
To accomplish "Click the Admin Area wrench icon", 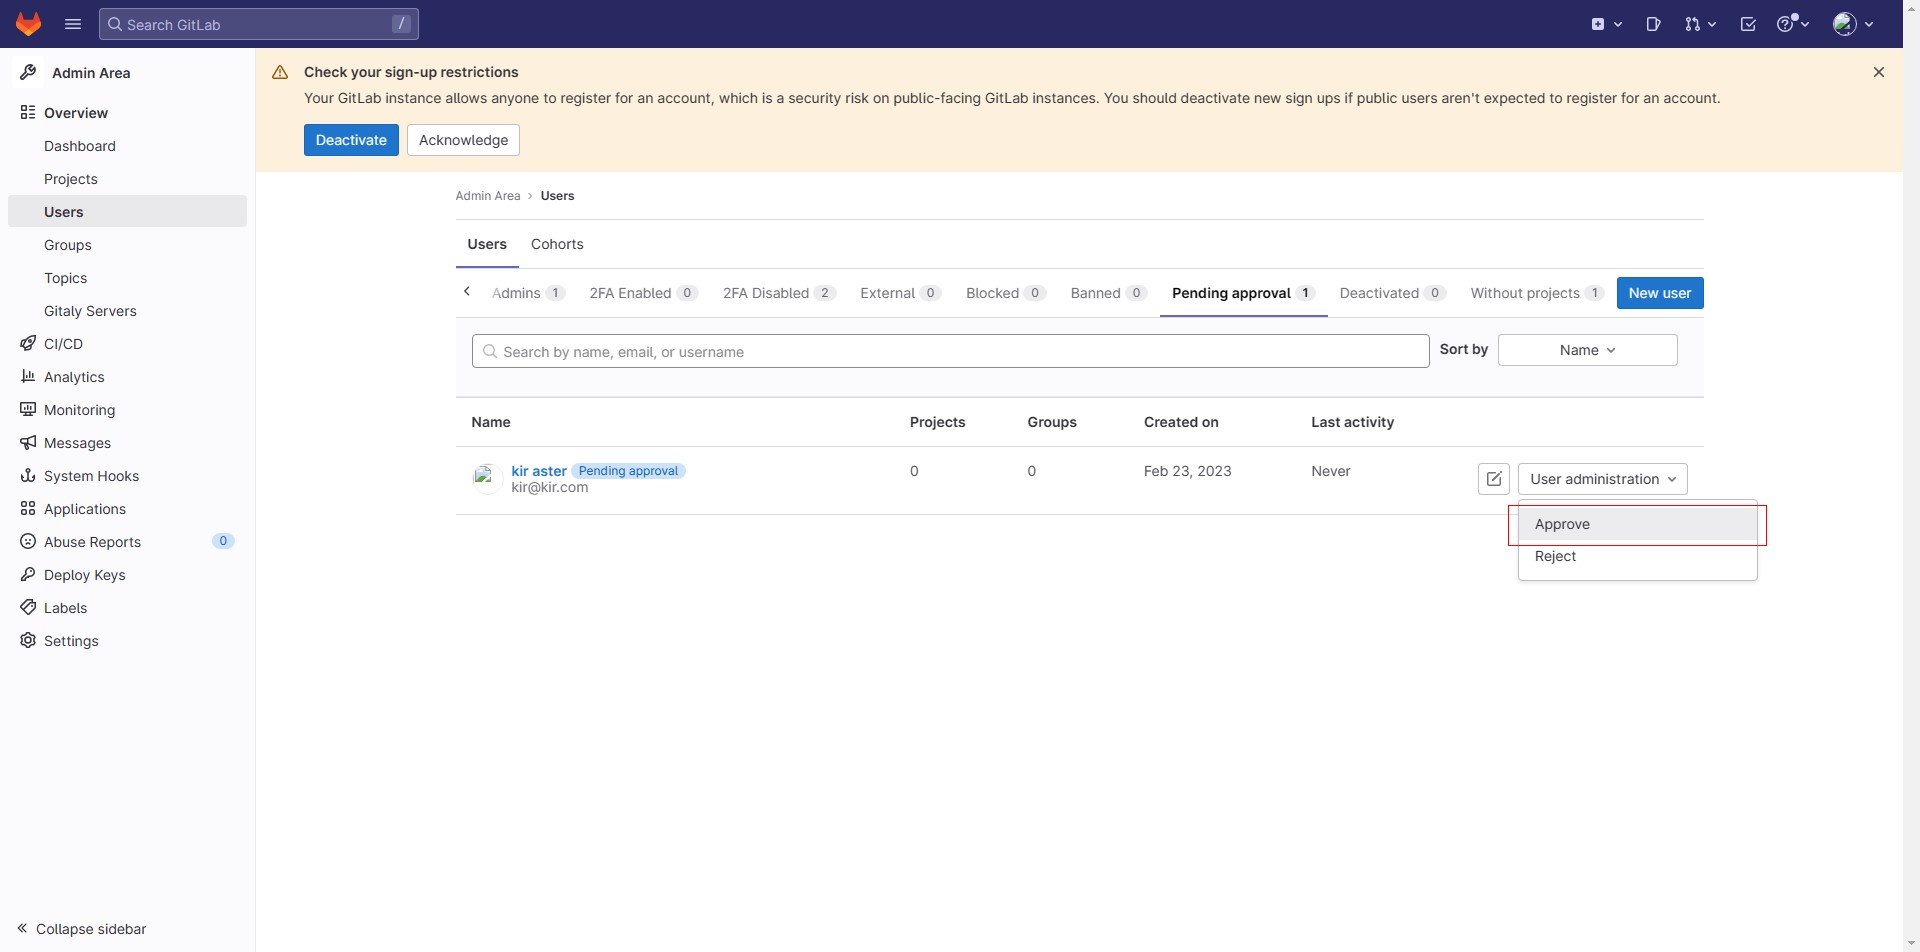I will pyautogui.click(x=28, y=72).
